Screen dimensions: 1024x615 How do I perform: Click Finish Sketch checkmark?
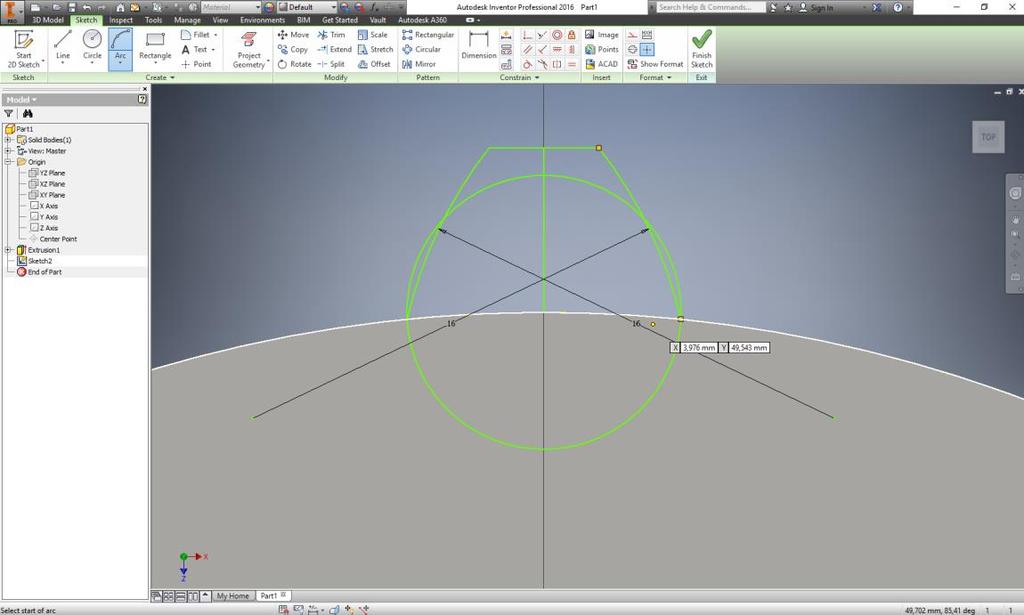(x=701, y=48)
